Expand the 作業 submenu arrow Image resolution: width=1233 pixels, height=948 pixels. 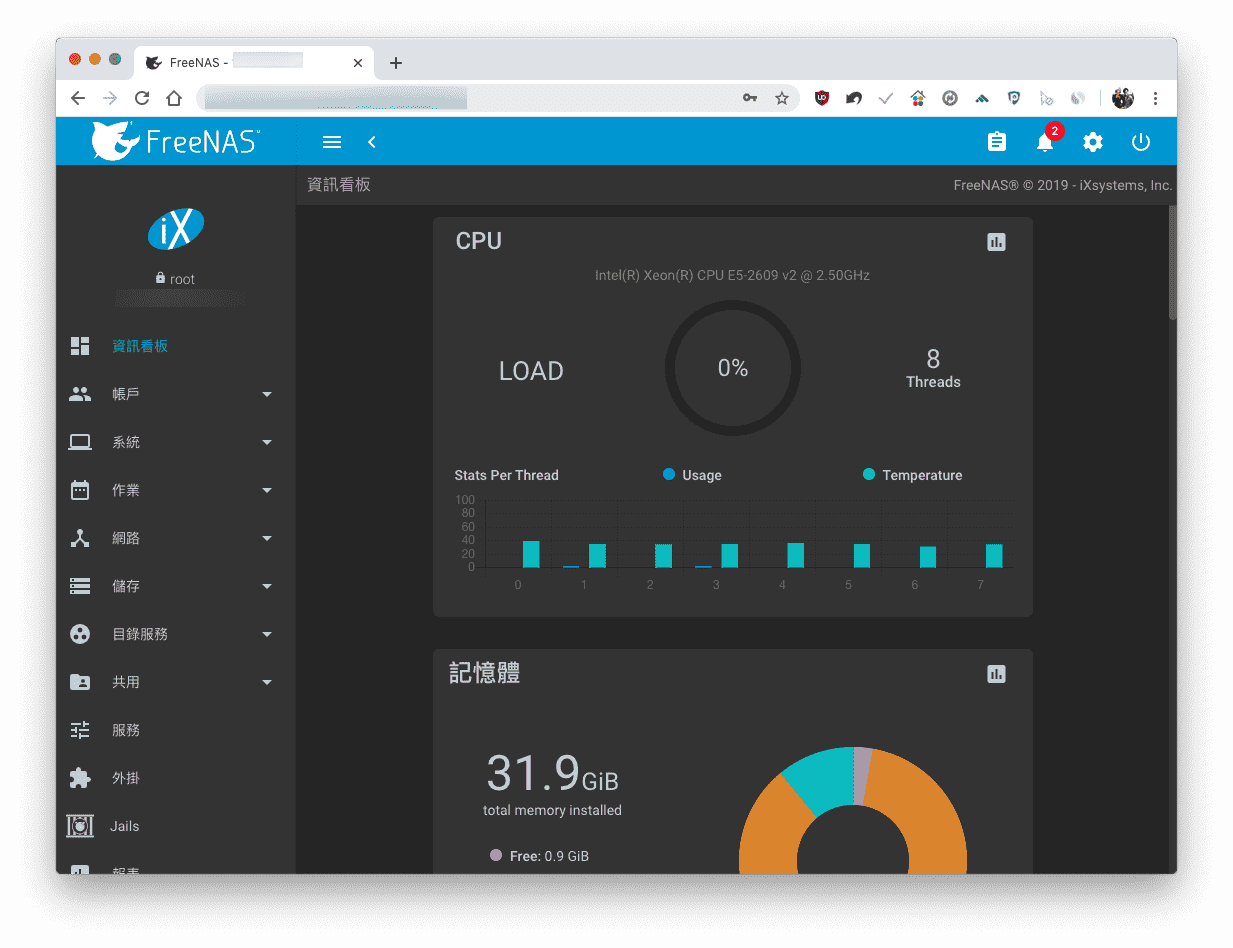(267, 490)
